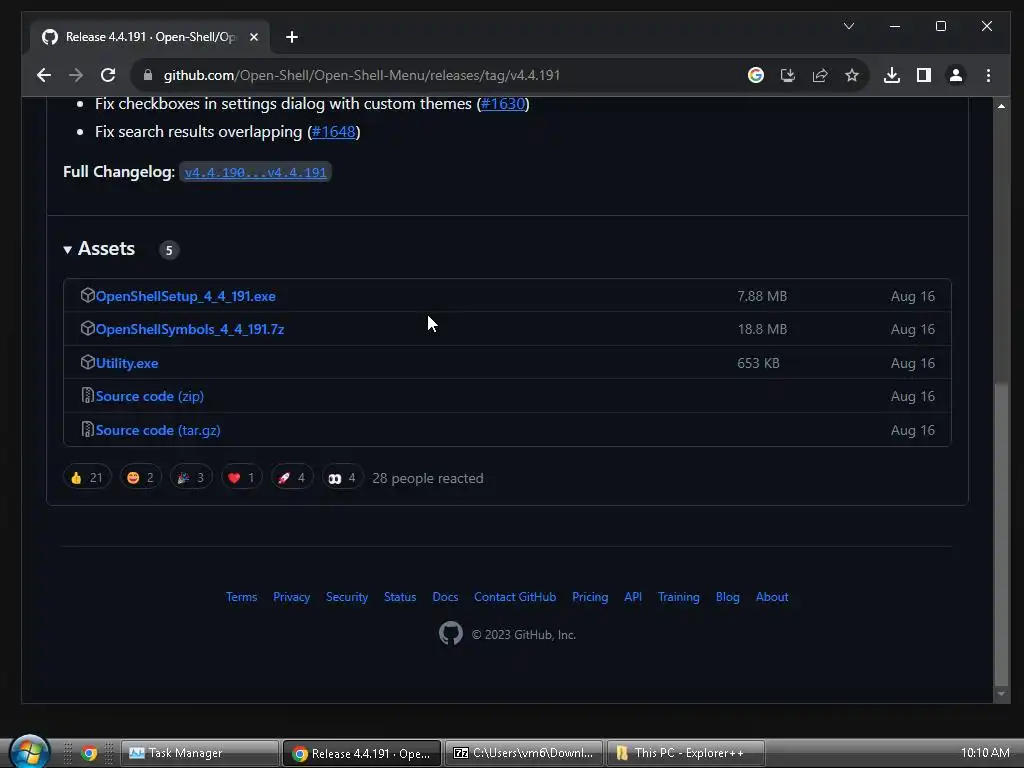Open a new browser tab
The height and width of the screenshot is (768, 1024).
coord(292,37)
